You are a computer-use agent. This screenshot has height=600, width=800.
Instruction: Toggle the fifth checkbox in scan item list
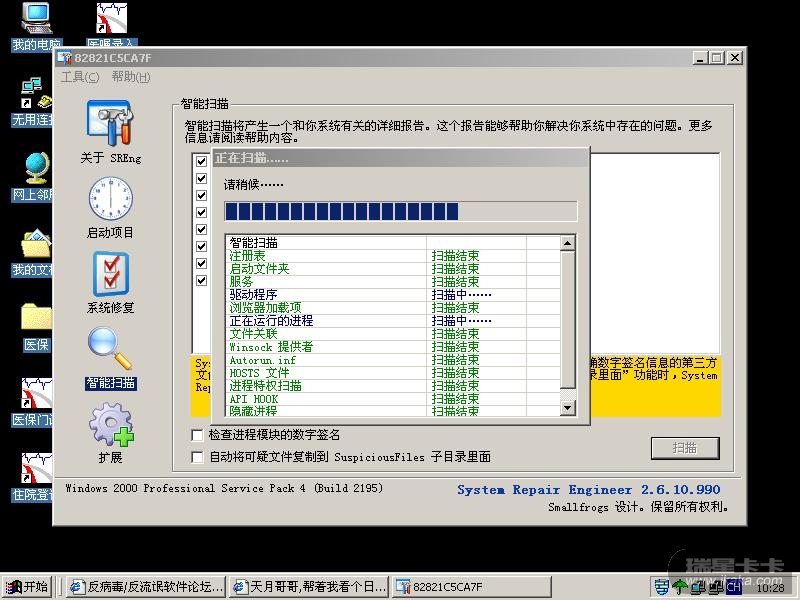(x=202, y=229)
